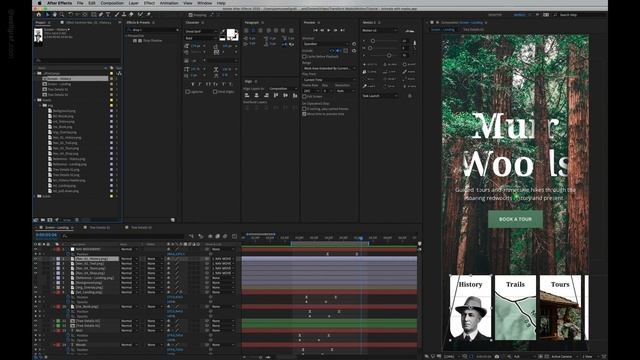The height and width of the screenshot is (360, 640).
Task: Click the top slider knob in Motion panel
Action: pos(373,41)
